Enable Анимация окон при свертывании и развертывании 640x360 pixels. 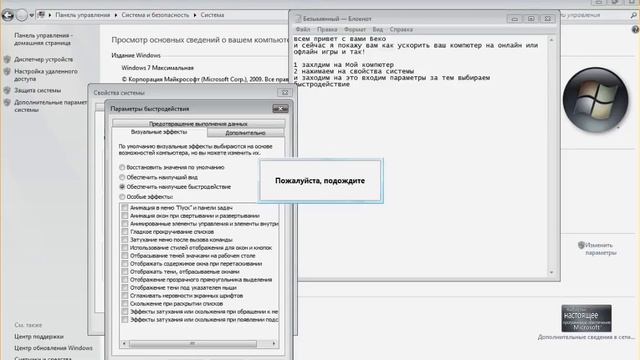coord(125,216)
